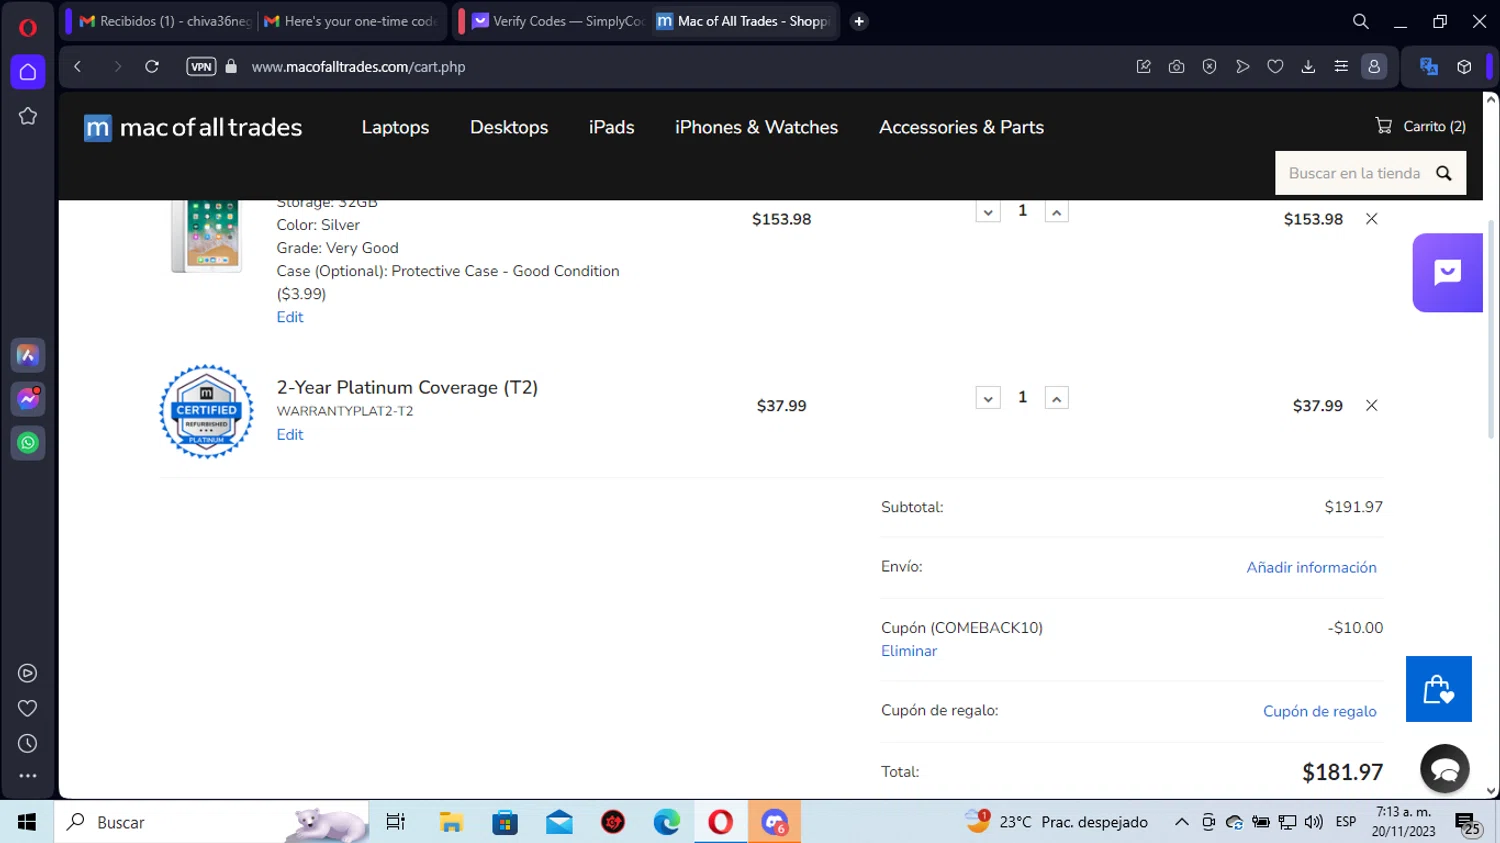
Task: Open Easy Setup menu icon
Action: point(1341,67)
